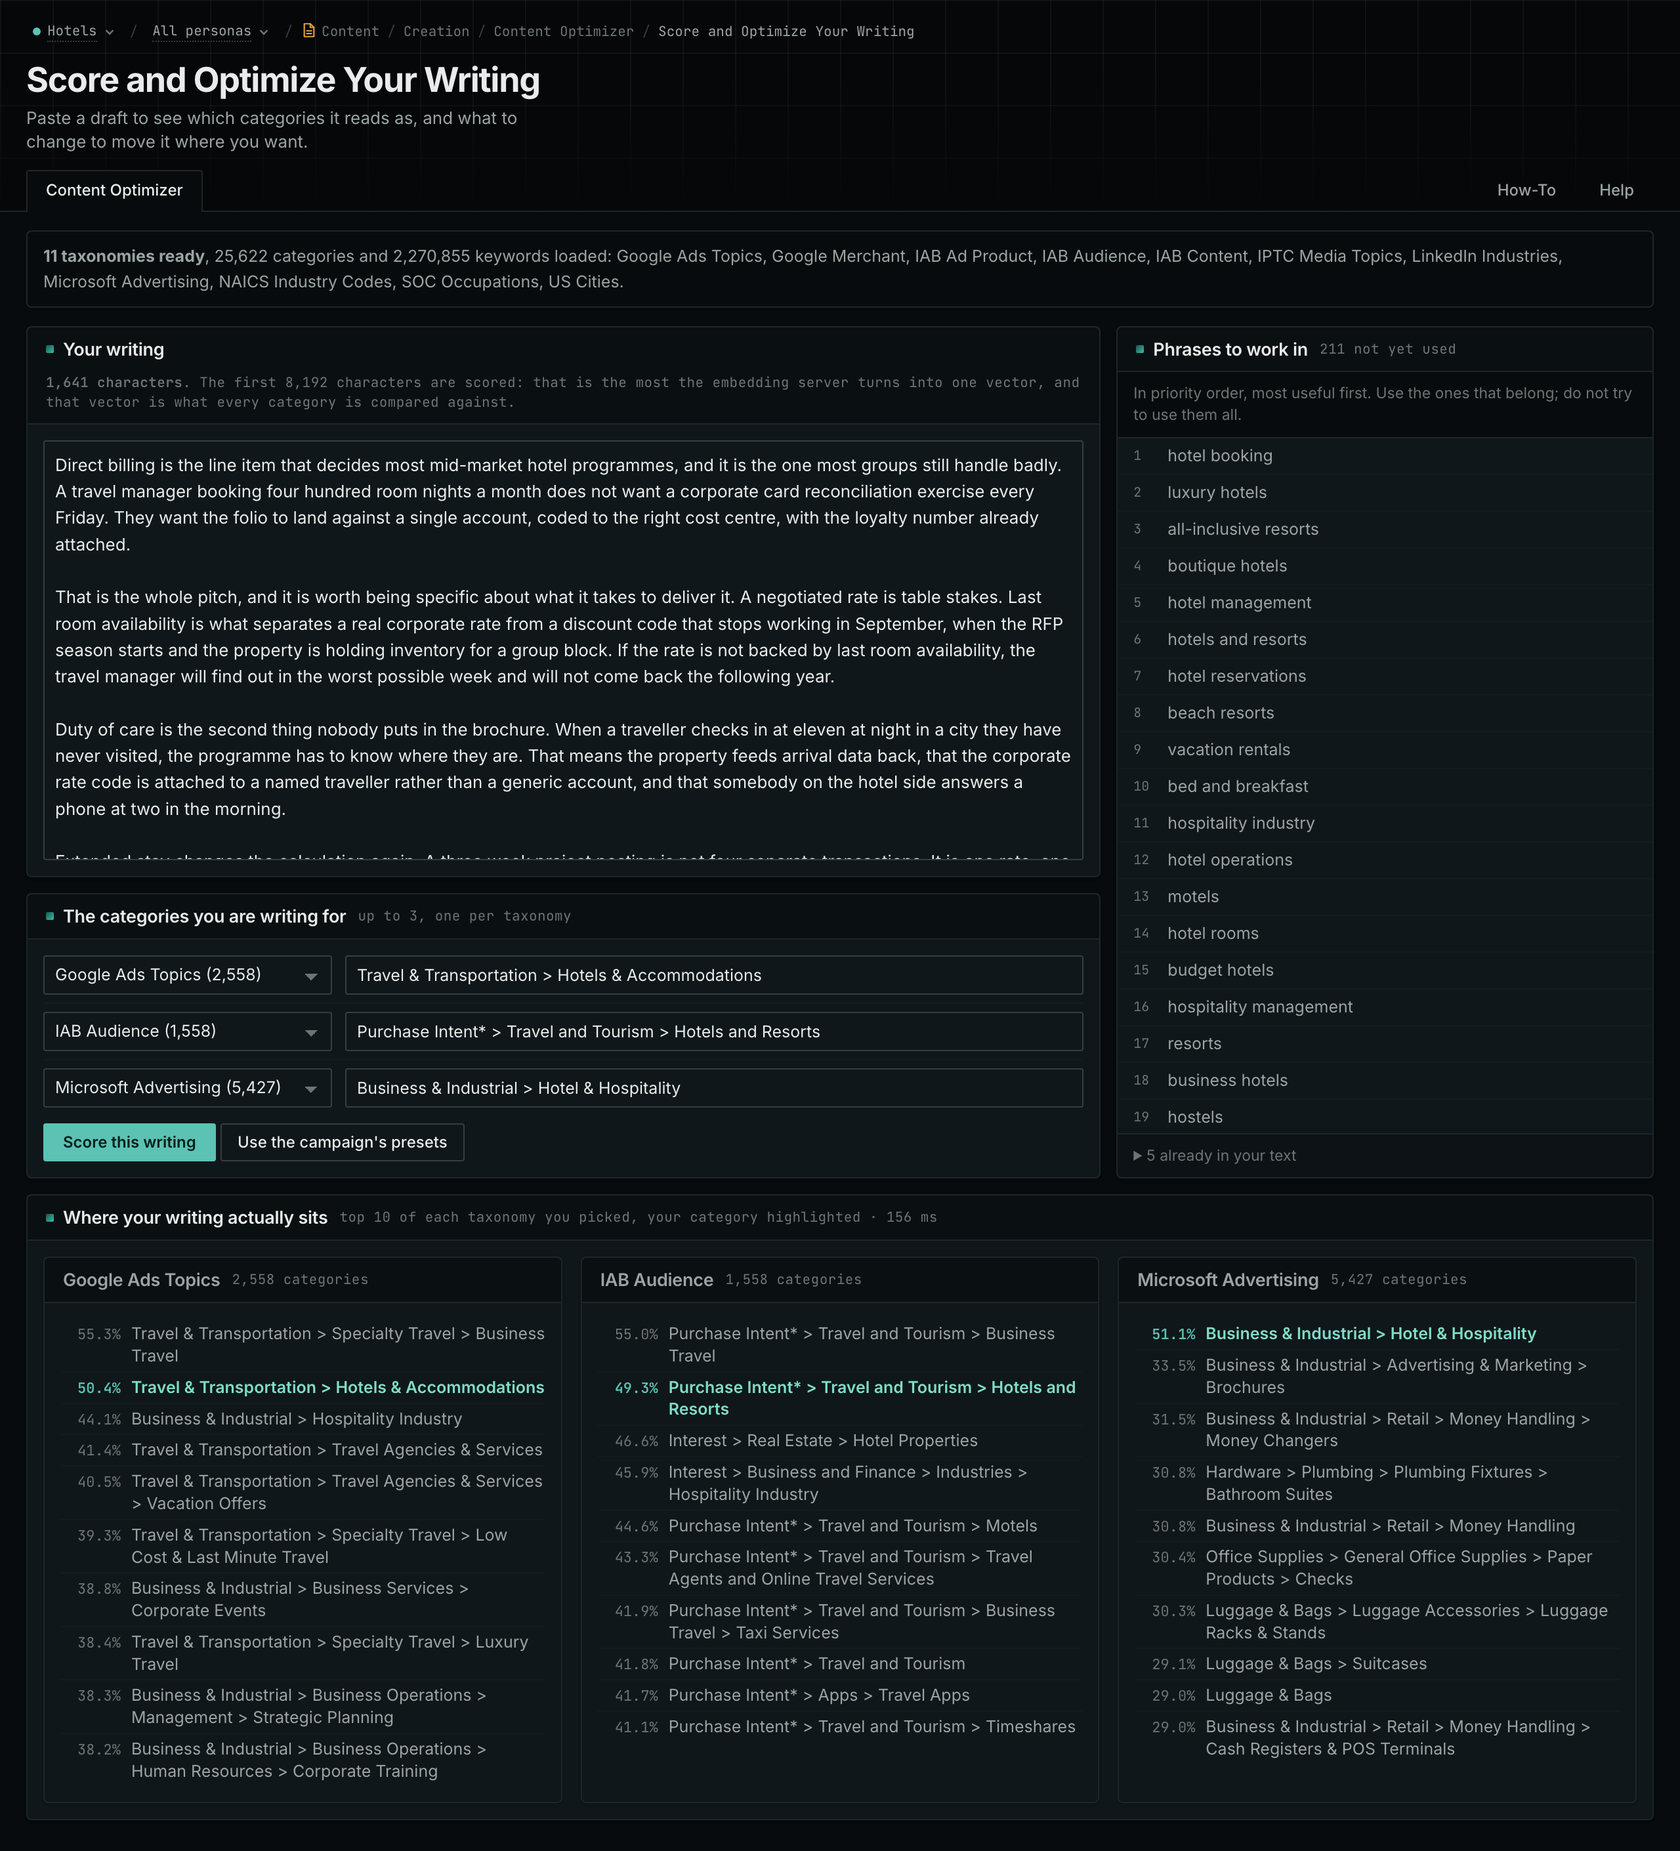Image resolution: width=1680 pixels, height=1851 pixels.
Task: Click inside the Your writing text area
Action: (563, 649)
